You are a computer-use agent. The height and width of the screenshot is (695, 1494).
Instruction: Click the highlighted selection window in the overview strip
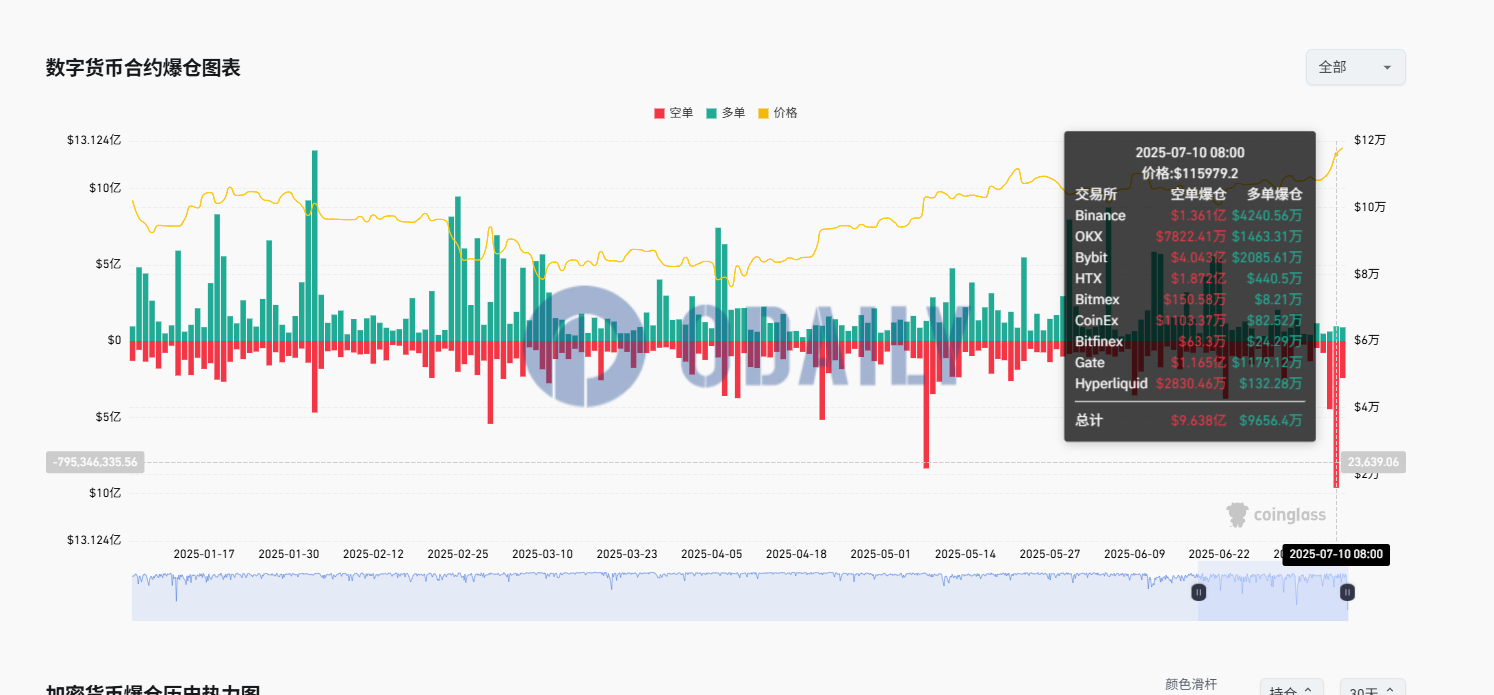(1273, 591)
